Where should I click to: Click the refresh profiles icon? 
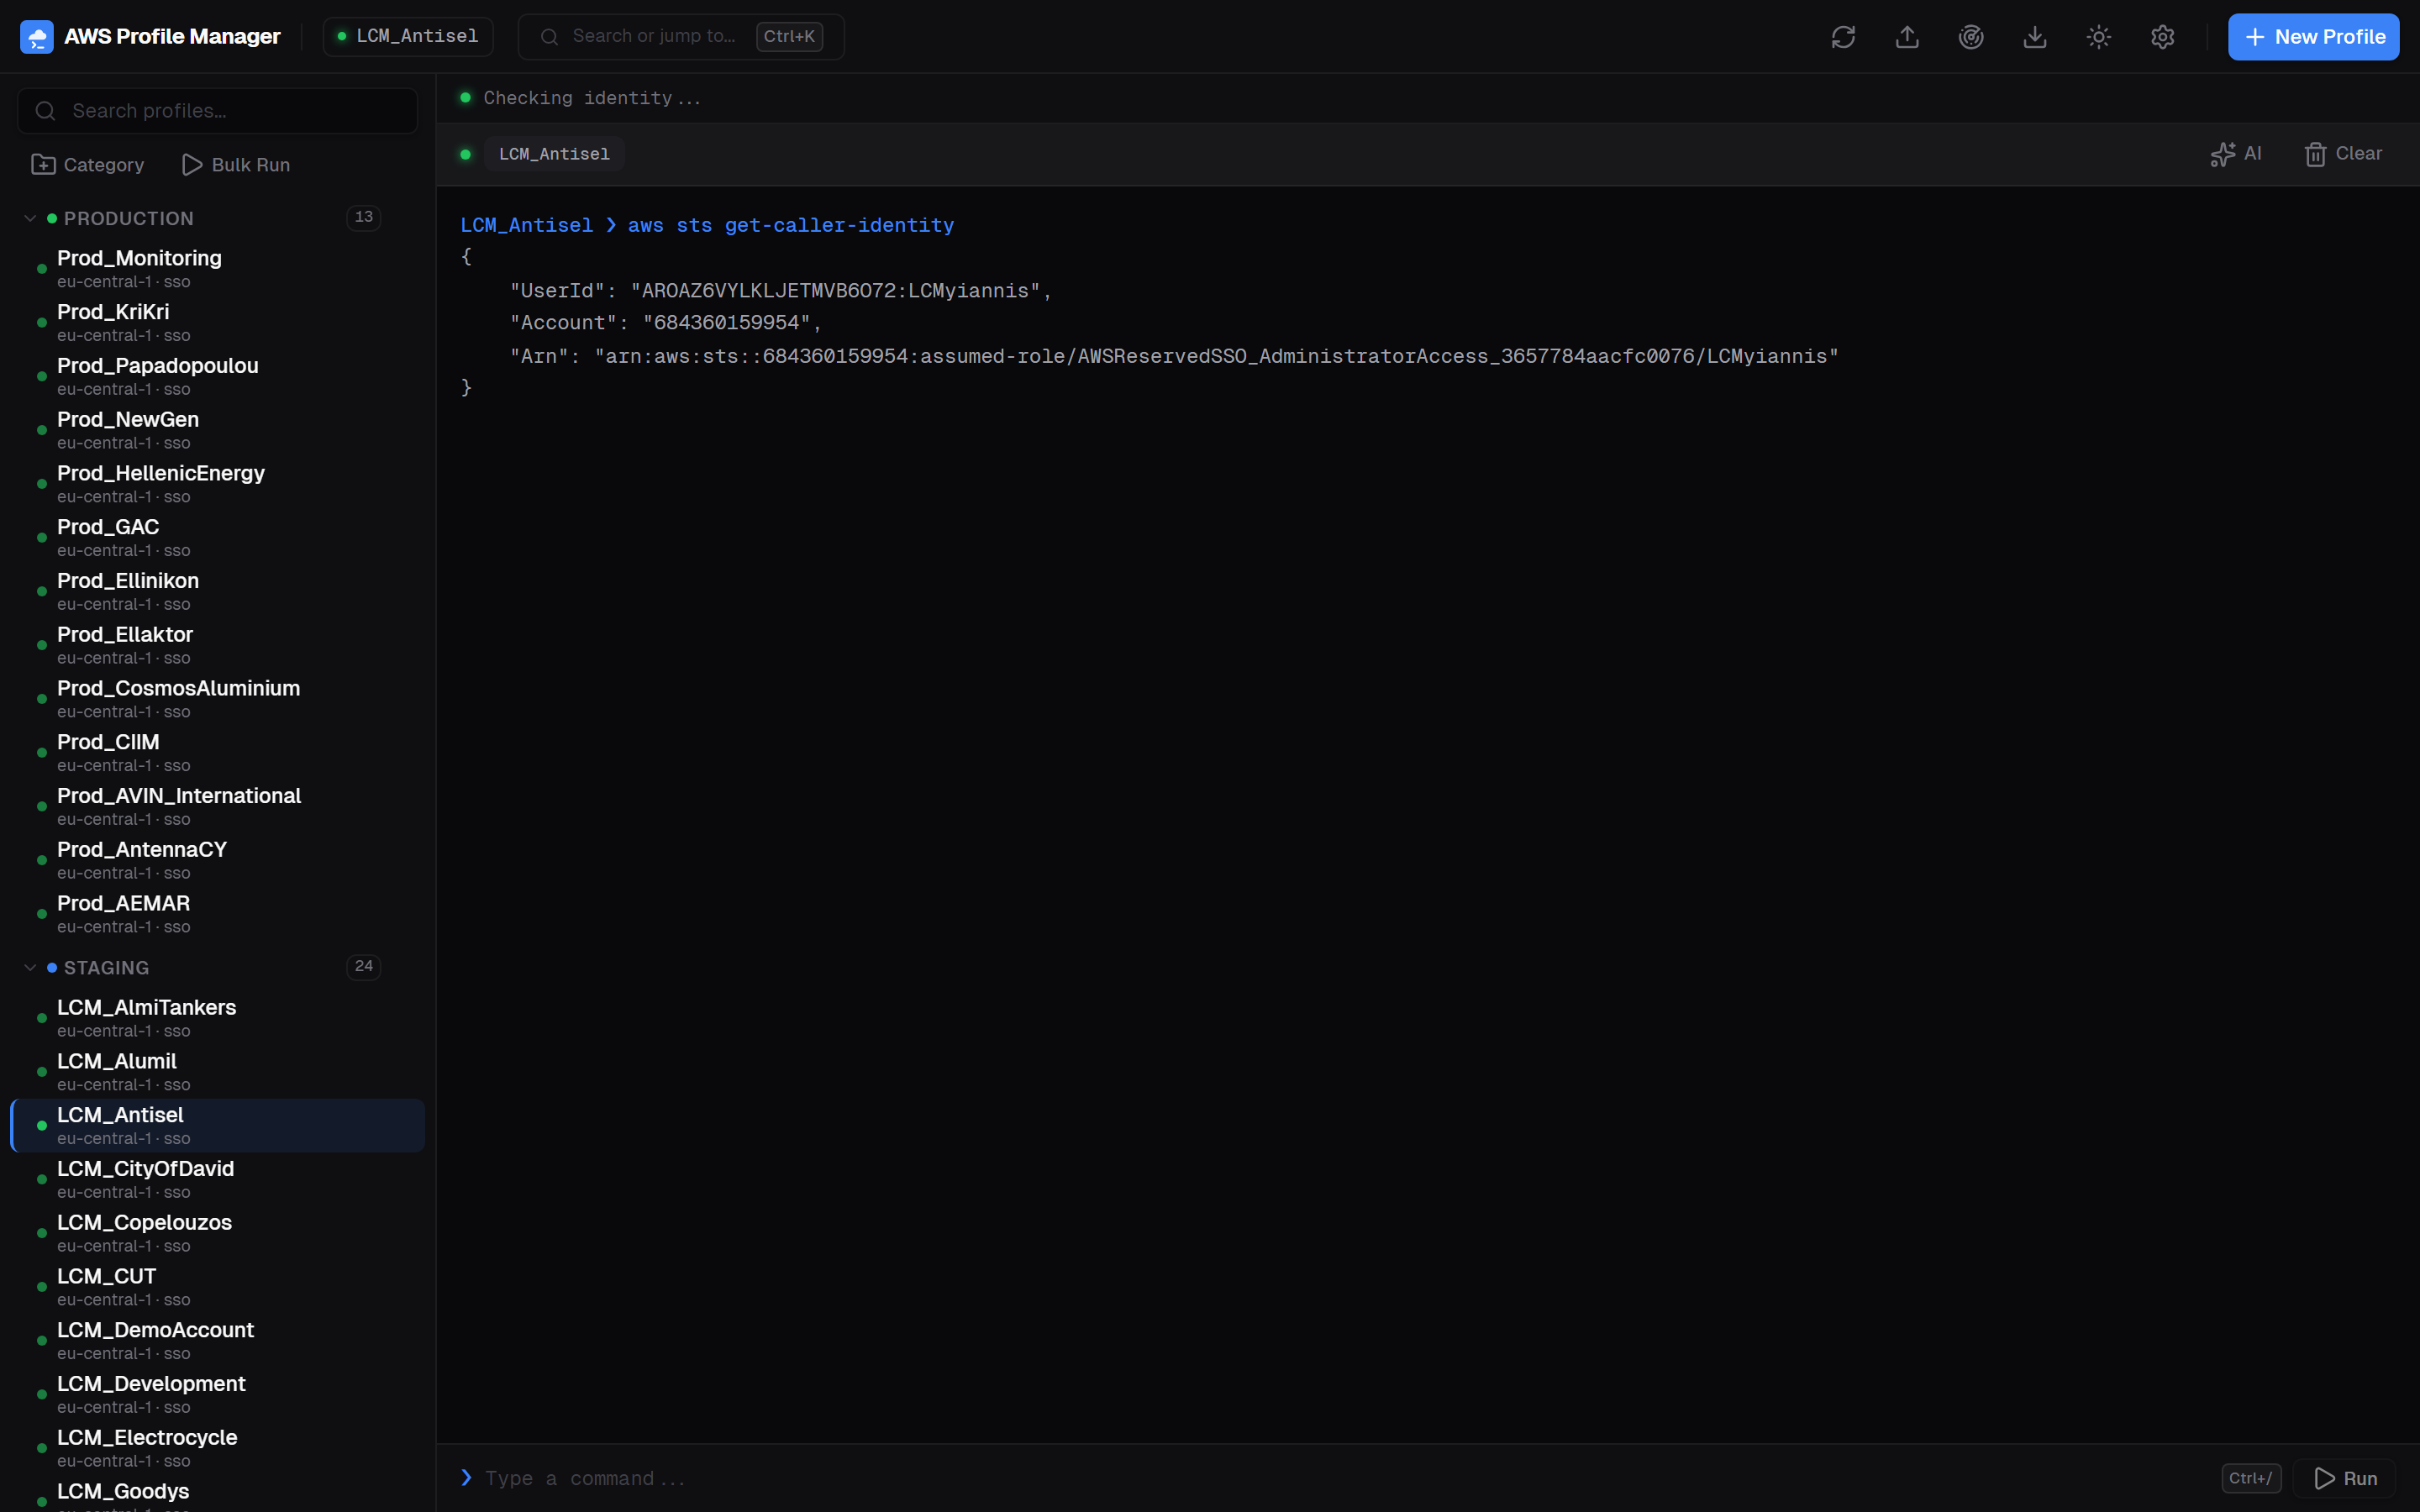pyautogui.click(x=1843, y=36)
